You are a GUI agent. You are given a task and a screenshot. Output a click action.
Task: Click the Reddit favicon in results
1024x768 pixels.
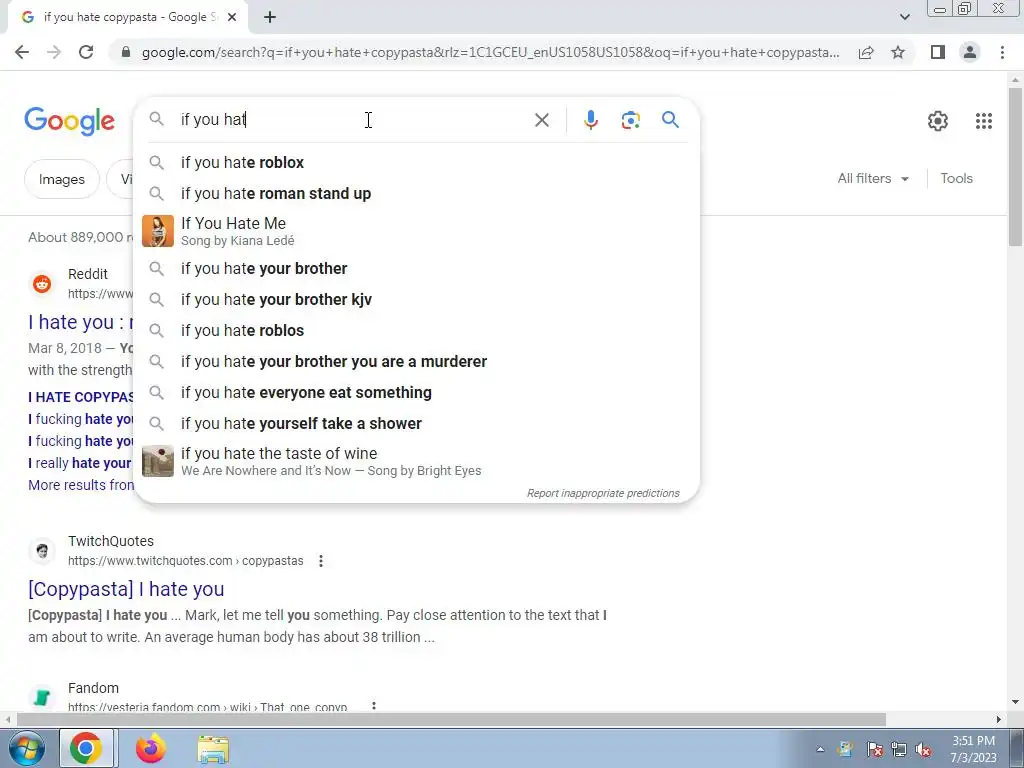click(x=42, y=284)
